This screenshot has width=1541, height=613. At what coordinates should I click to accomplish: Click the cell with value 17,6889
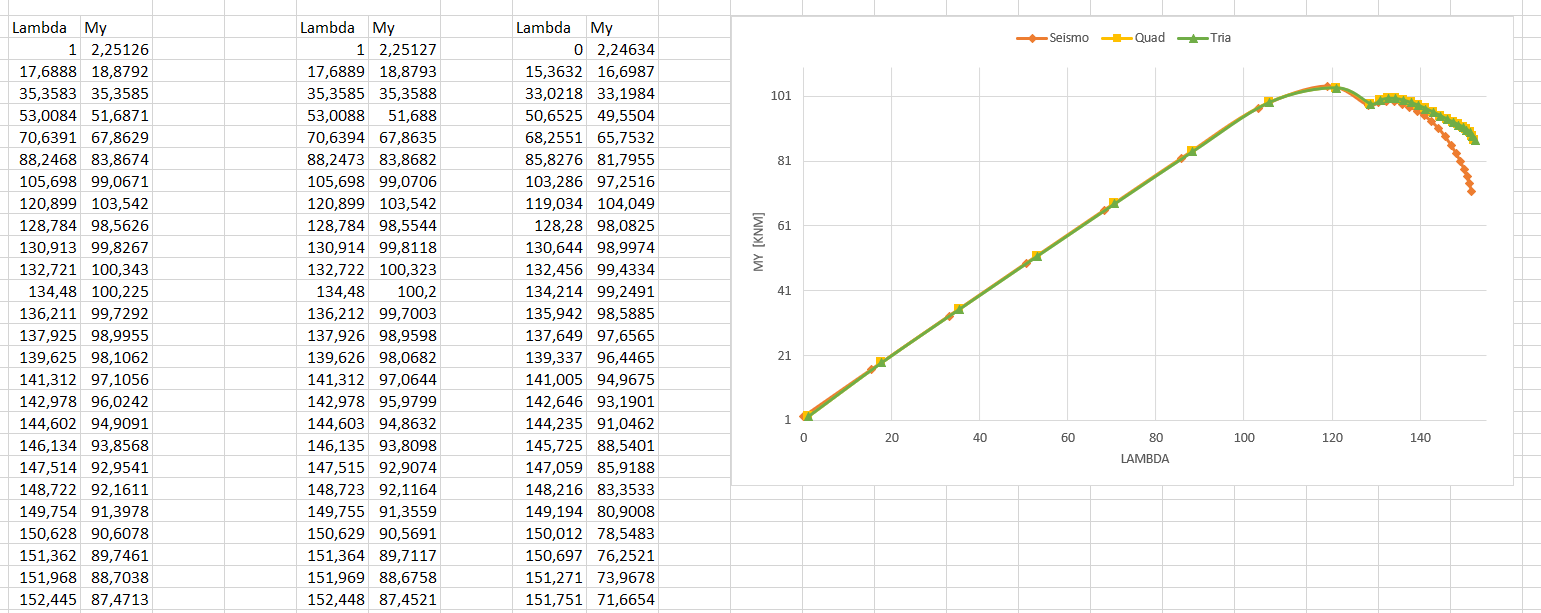[x=332, y=72]
